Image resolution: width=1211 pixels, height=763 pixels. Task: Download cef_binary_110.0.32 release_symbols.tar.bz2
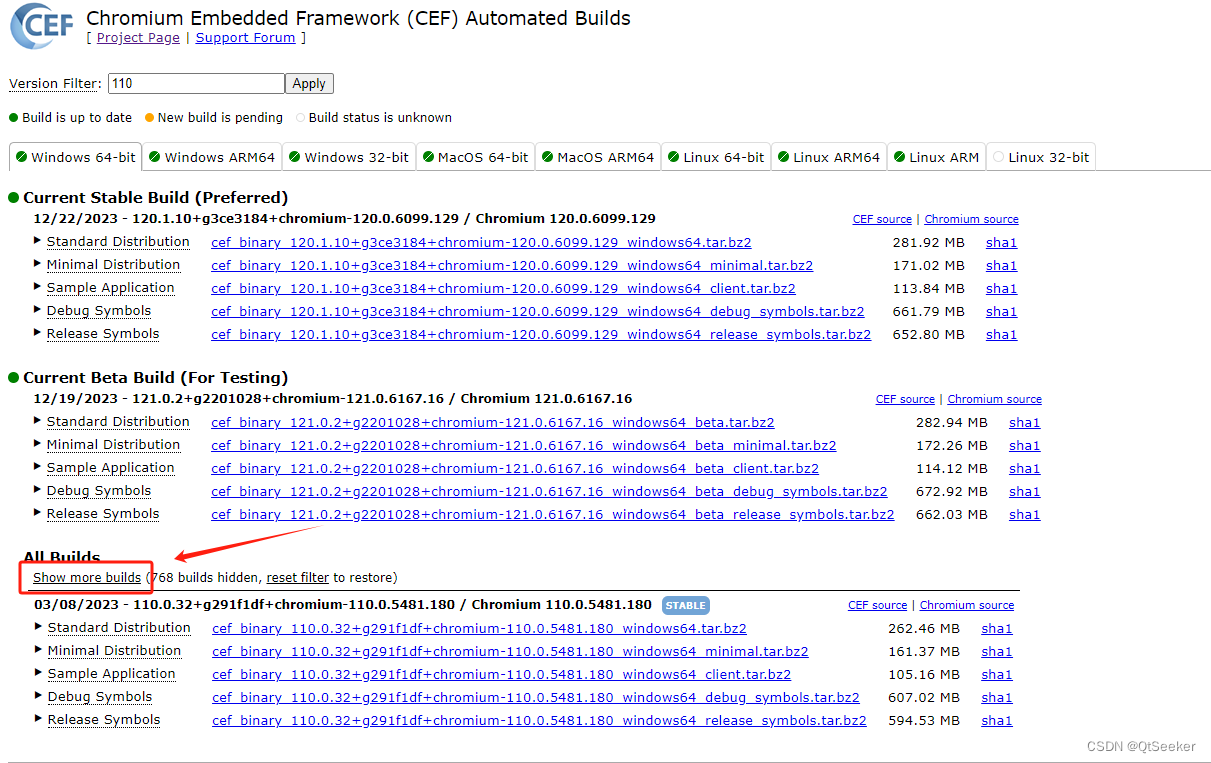(539, 721)
